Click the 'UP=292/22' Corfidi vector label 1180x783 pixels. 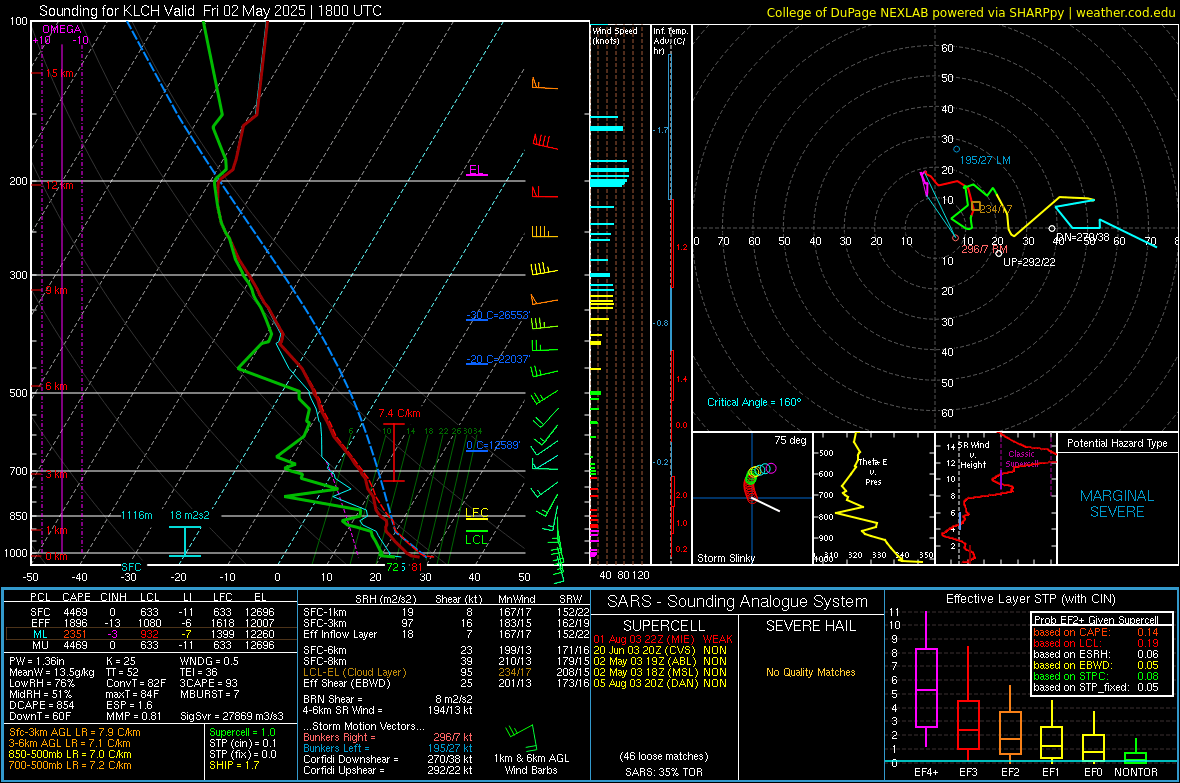(1029, 262)
